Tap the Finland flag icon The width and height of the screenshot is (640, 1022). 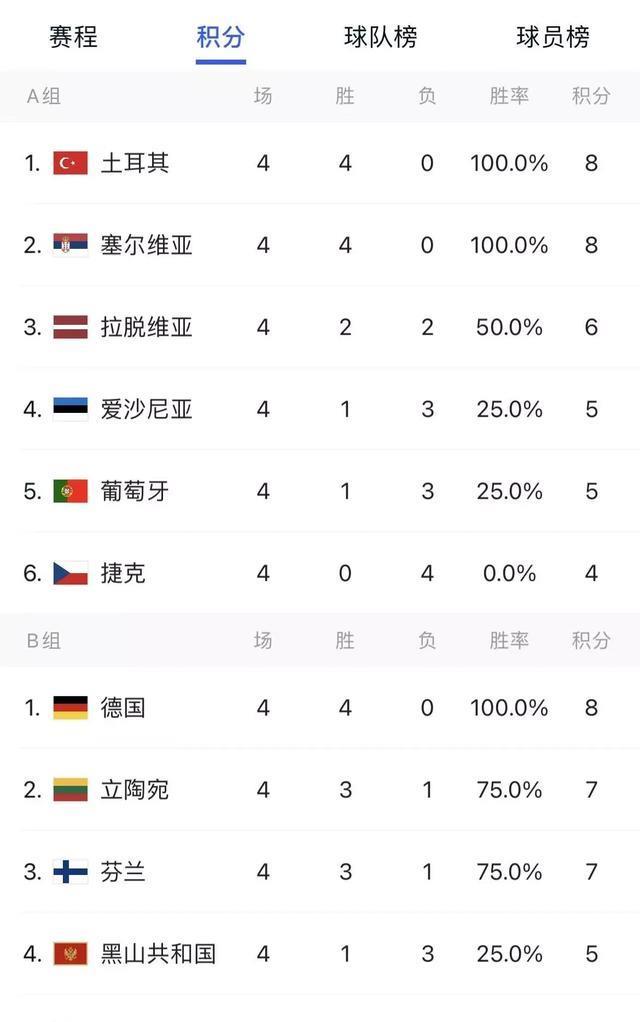(x=70, y=871)
